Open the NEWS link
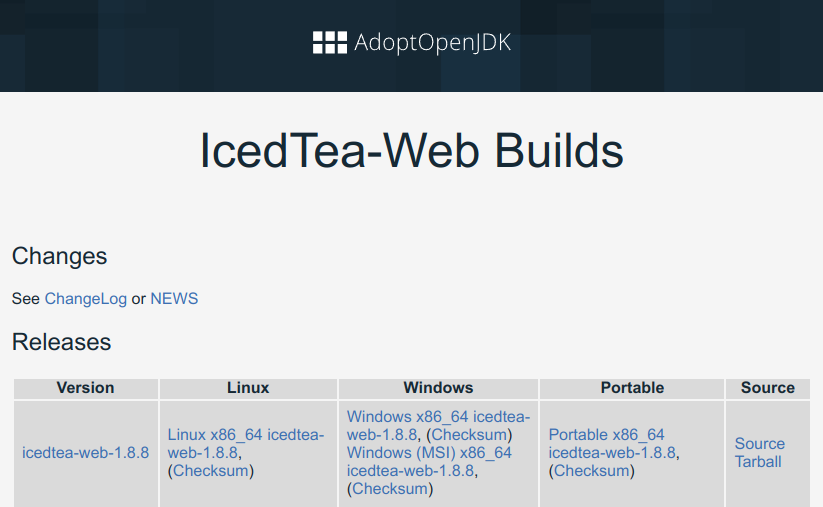 [174, 299]
